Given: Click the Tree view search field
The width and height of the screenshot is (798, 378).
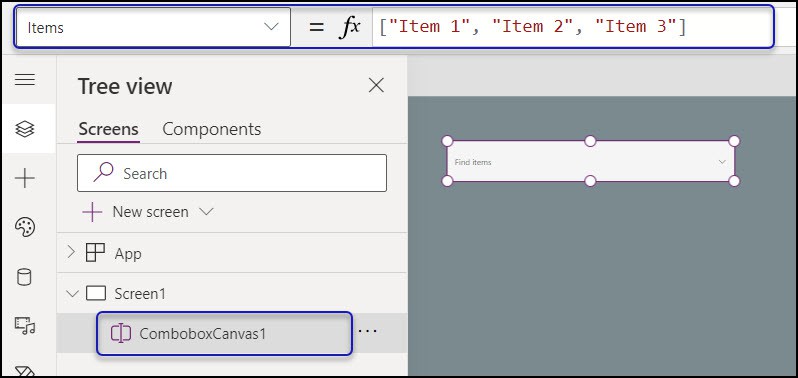Looking at the screenshot, I should [232, 173].
